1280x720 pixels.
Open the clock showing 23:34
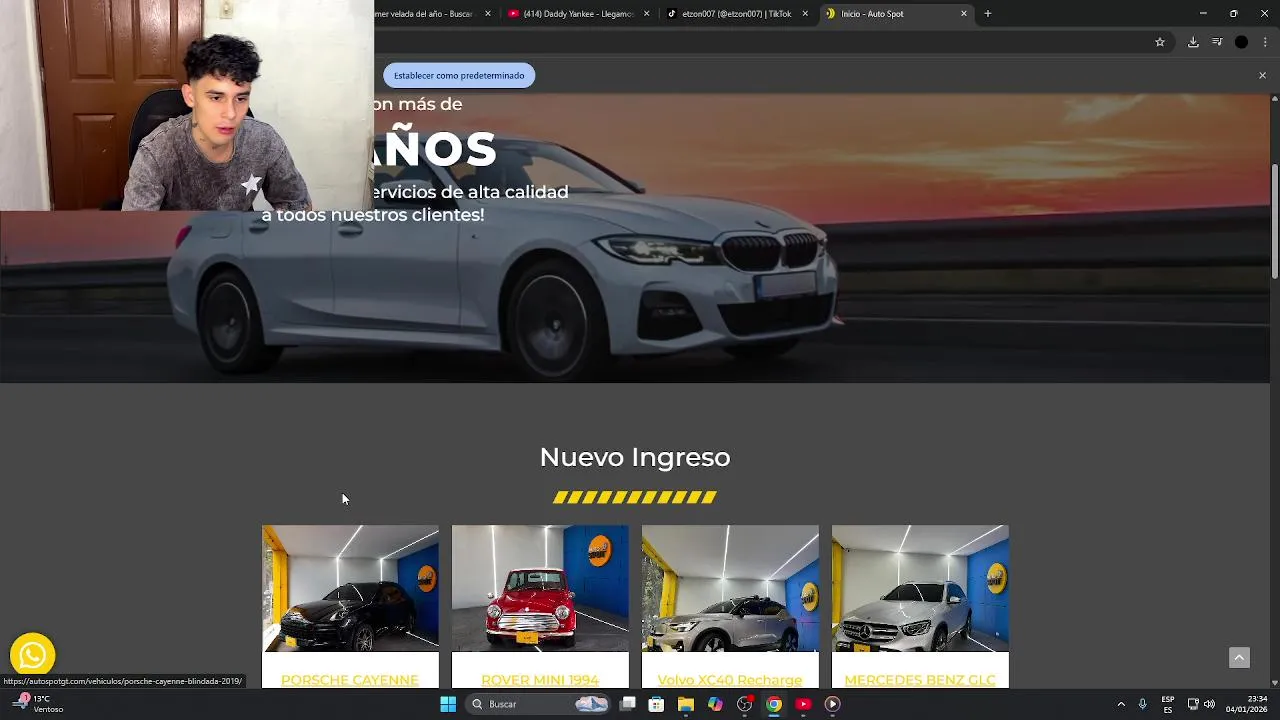[1247, 704]
